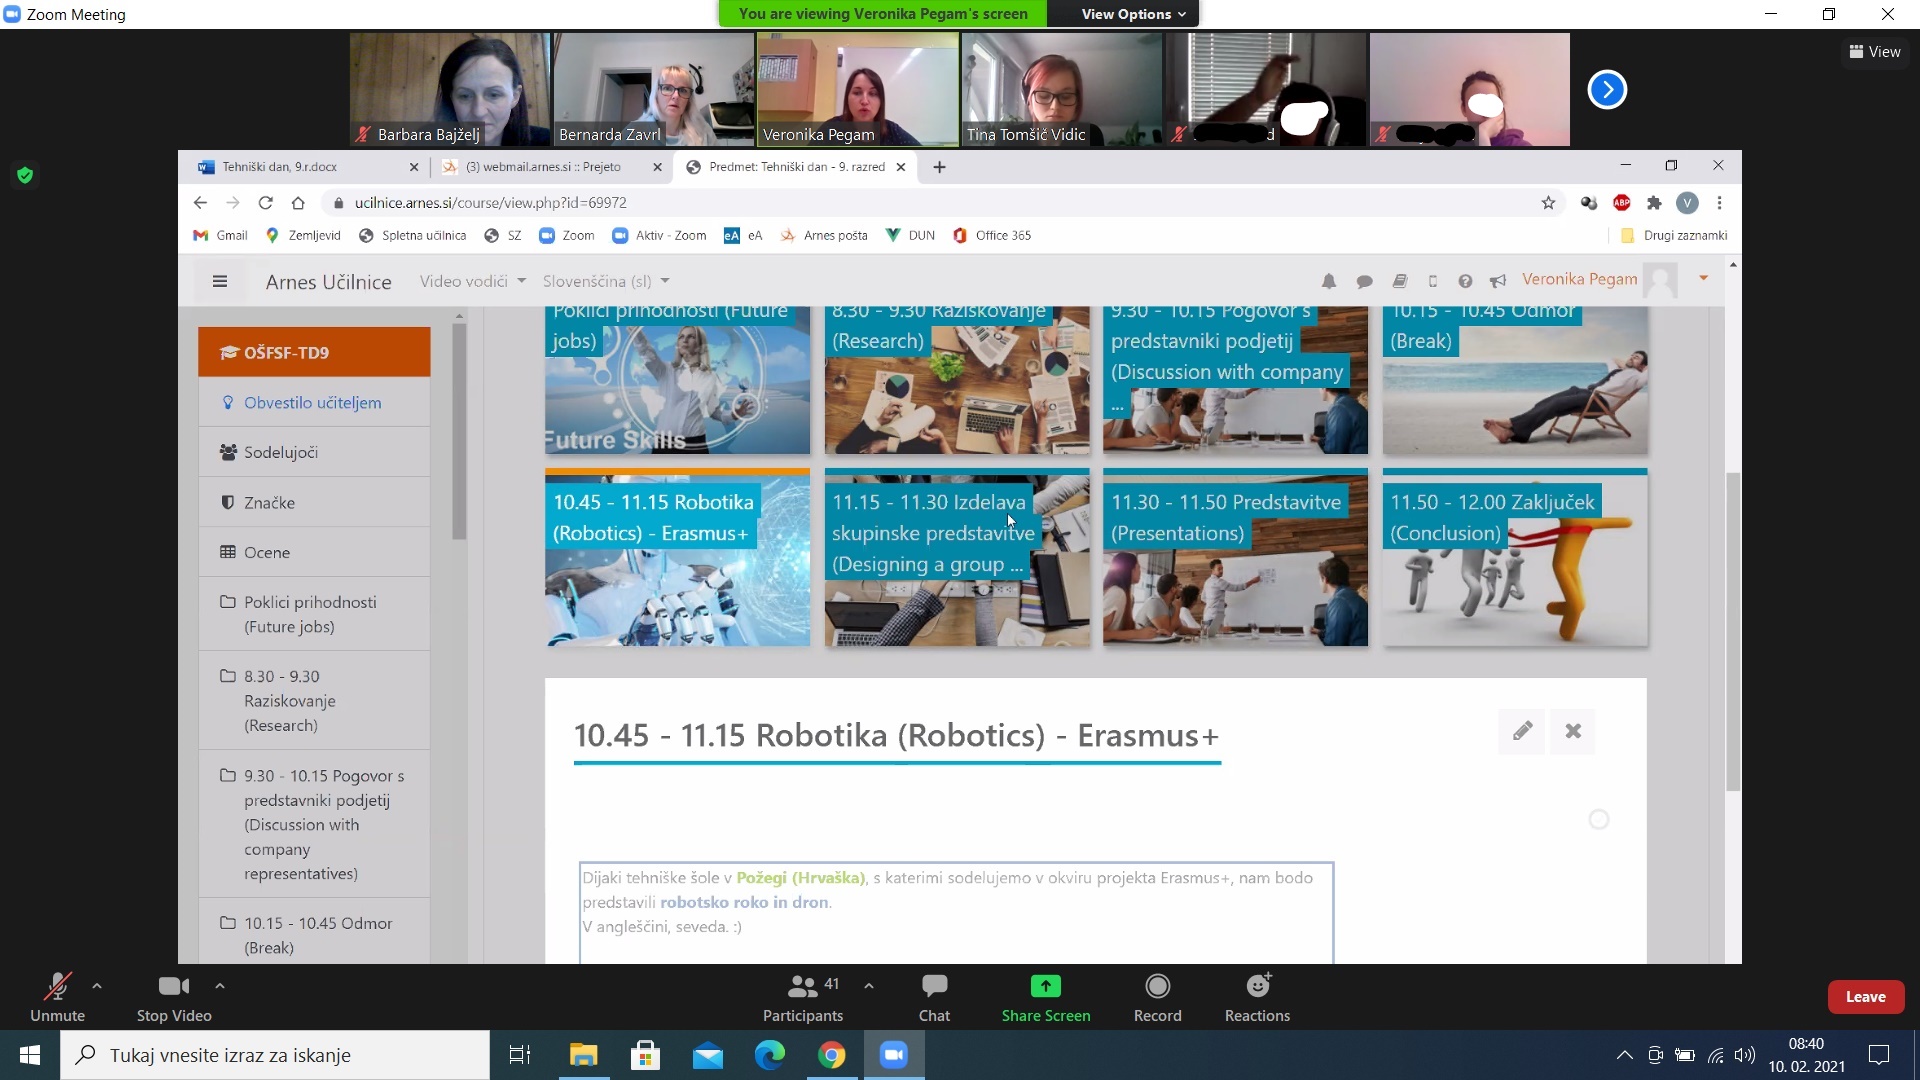Go to browser home page
This screenshot has height=1080, width=1920.
coord(298,203)
